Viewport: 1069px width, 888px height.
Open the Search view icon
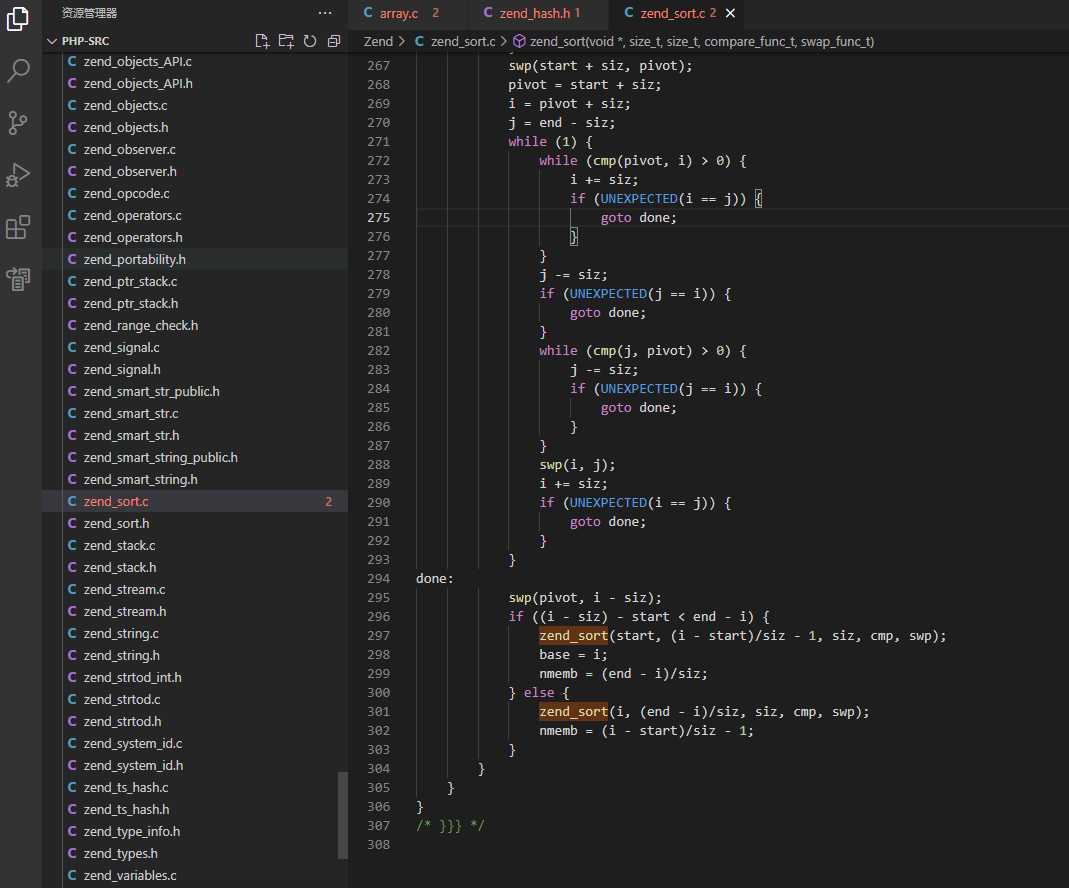pyautogui.click(x=19, y=71)
